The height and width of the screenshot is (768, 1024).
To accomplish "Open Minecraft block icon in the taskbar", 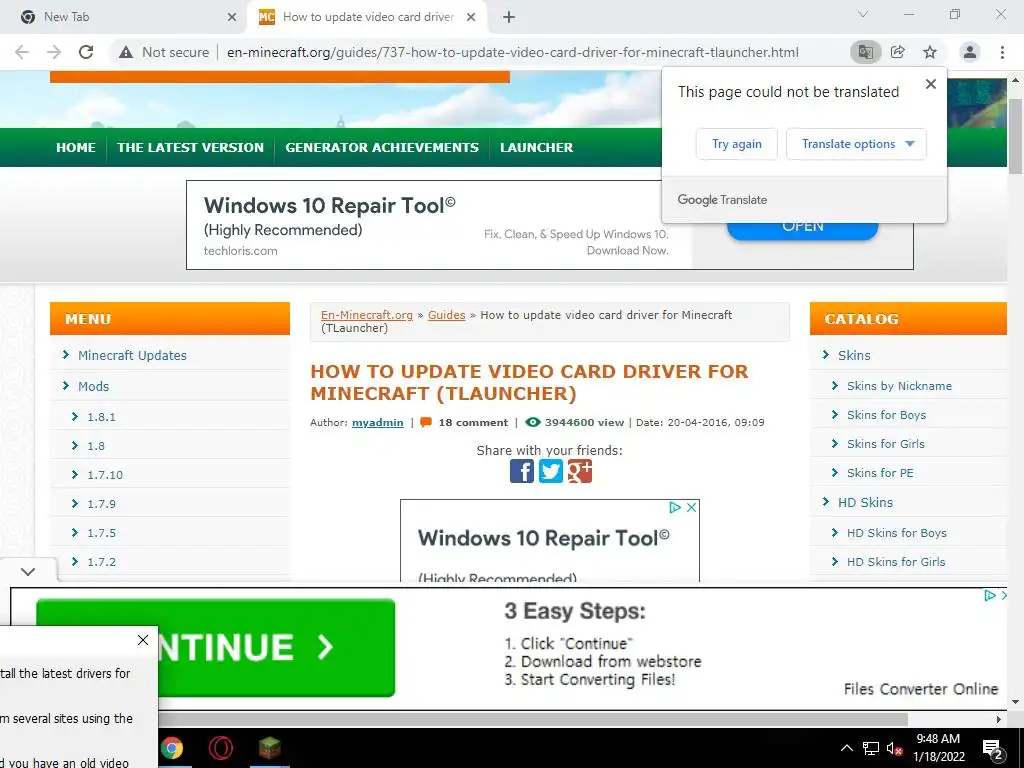I will 269,748.
